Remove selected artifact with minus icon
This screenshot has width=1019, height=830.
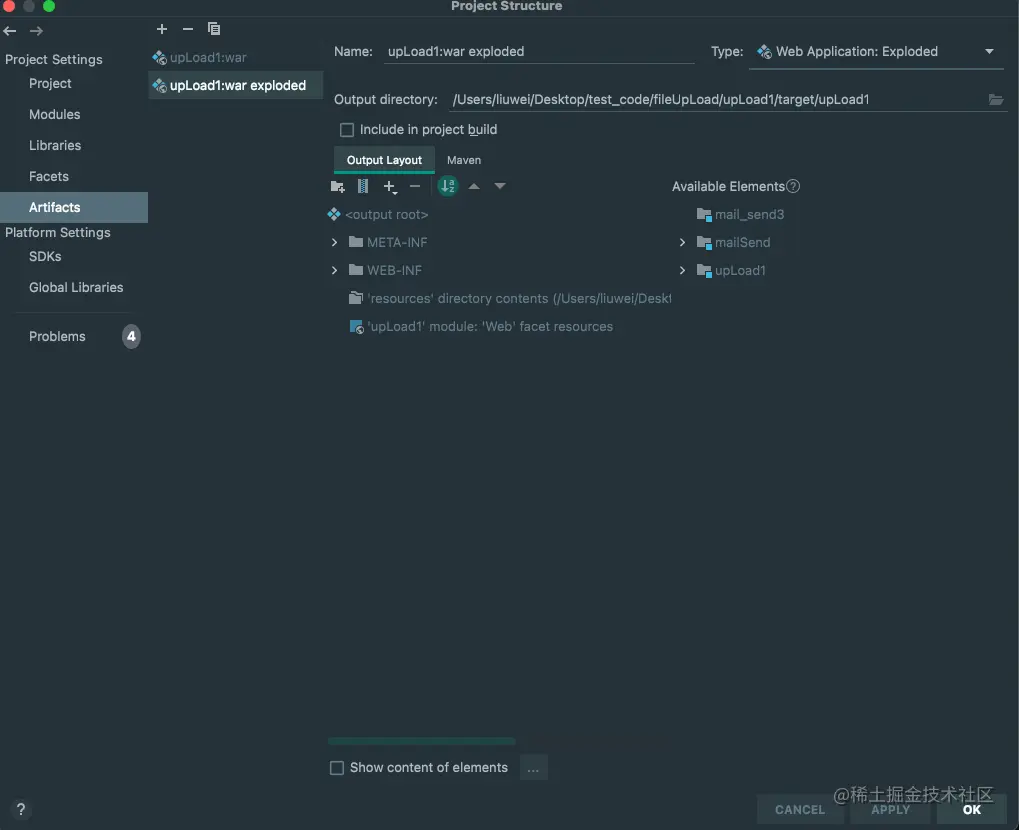tap(188, 29)
